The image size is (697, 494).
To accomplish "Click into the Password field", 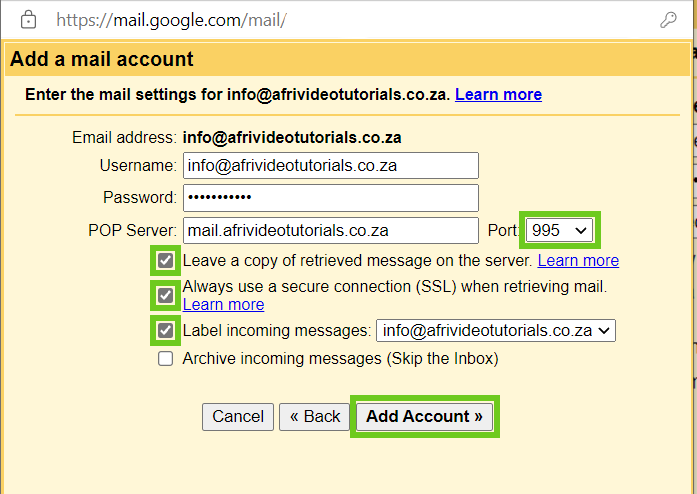I will tap(331, 198).
